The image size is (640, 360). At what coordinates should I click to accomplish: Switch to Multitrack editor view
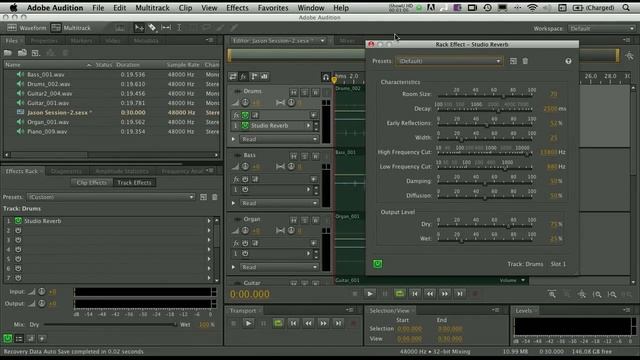(71, 28)
